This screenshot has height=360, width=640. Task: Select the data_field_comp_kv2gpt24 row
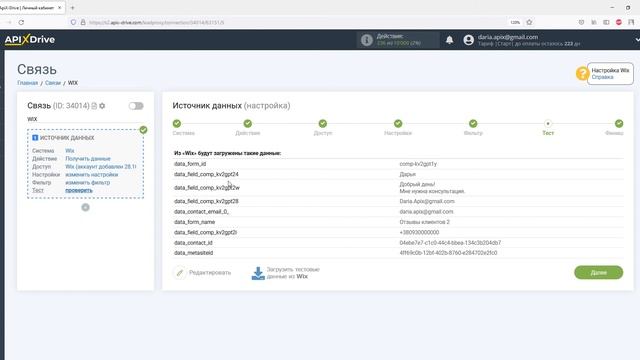tap(398, 174)
